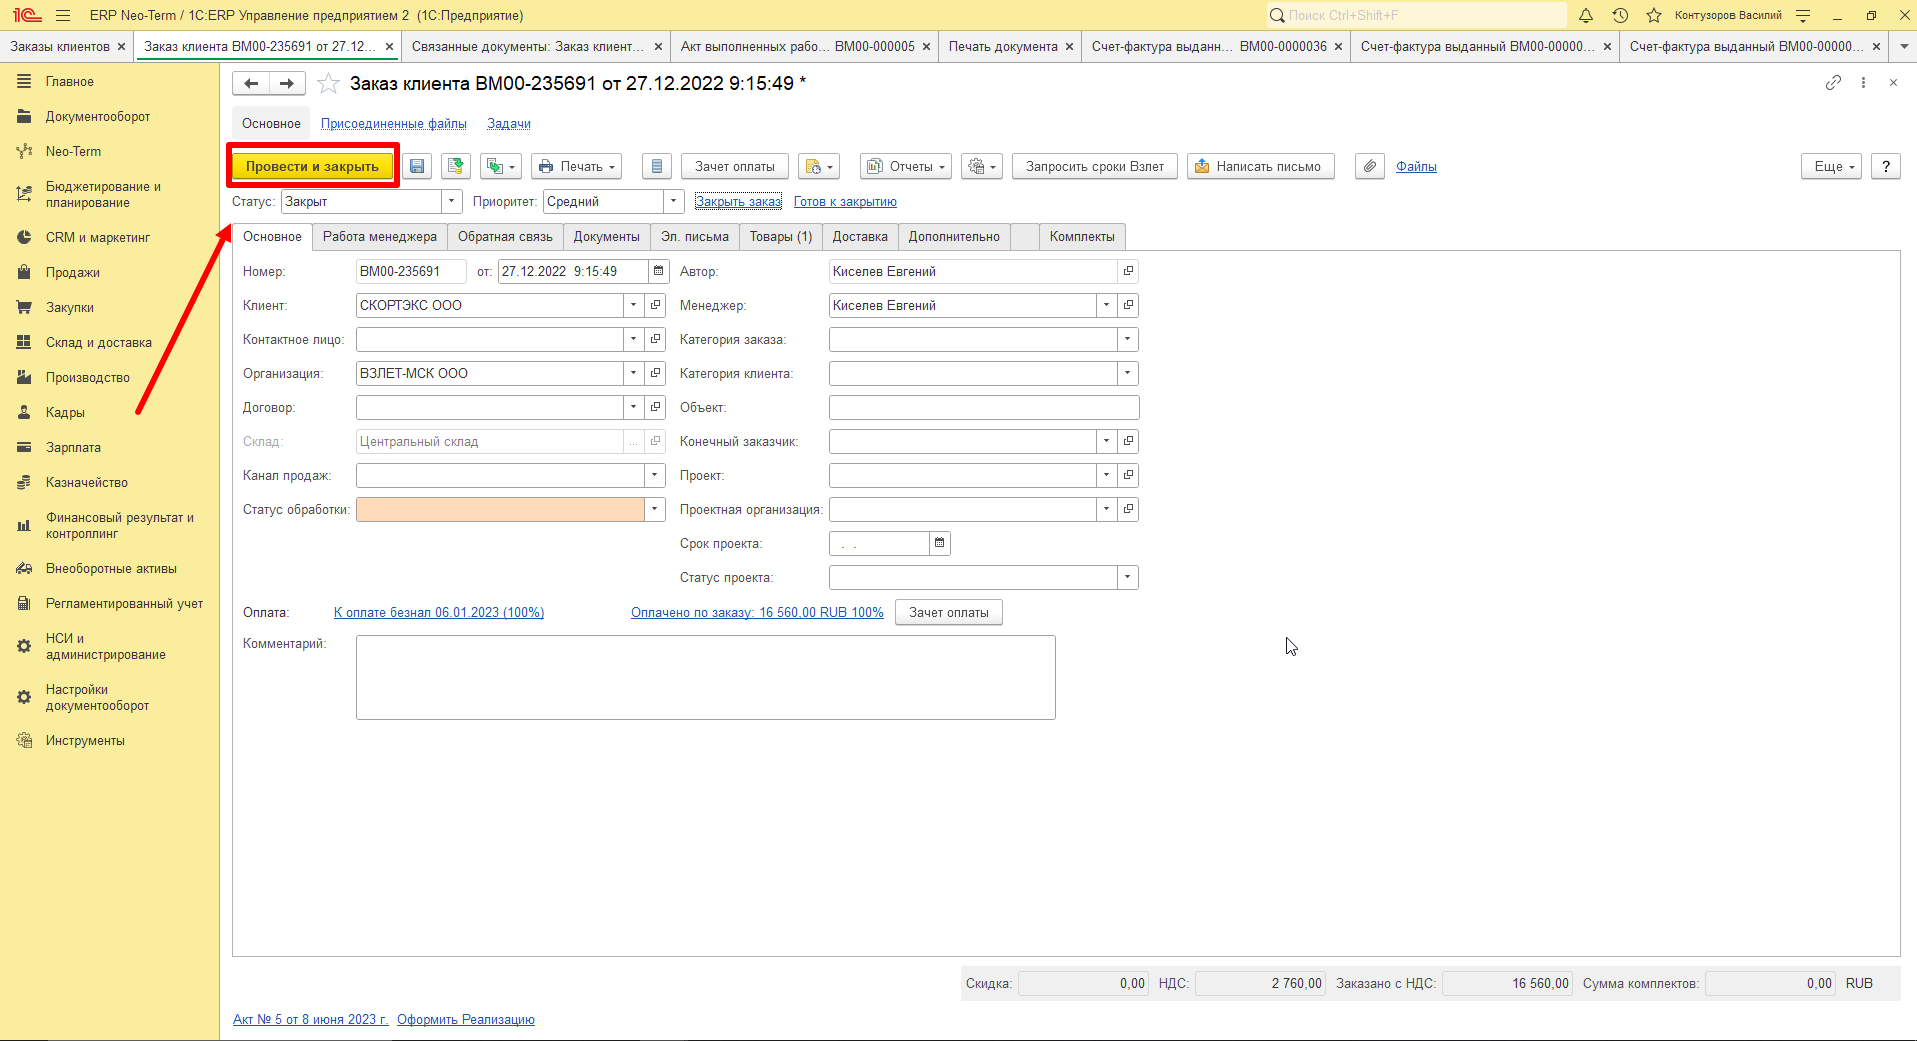Viewport: 1917px width, 1041px height.
Task: Open the notifications bell icon
Action: point(1586,15)
